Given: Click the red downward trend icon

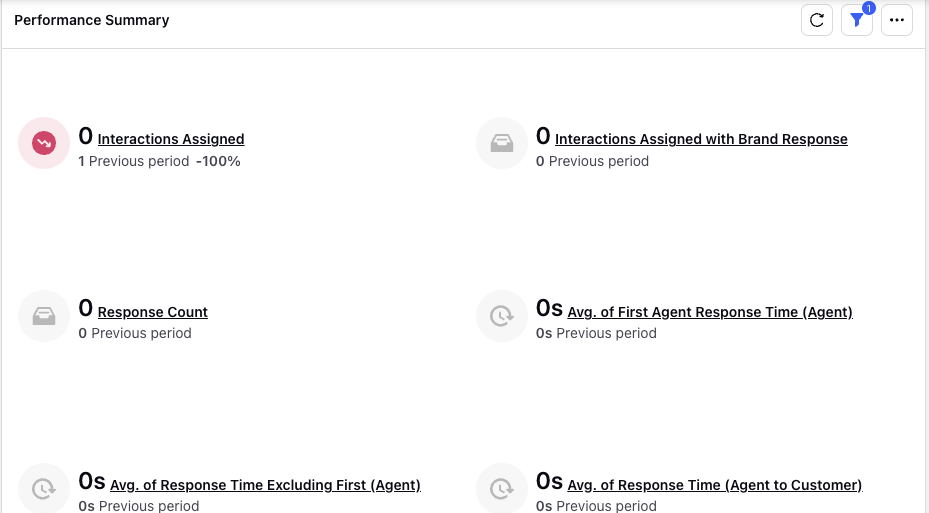Looking at the screenshot, I should click(44, 143).
